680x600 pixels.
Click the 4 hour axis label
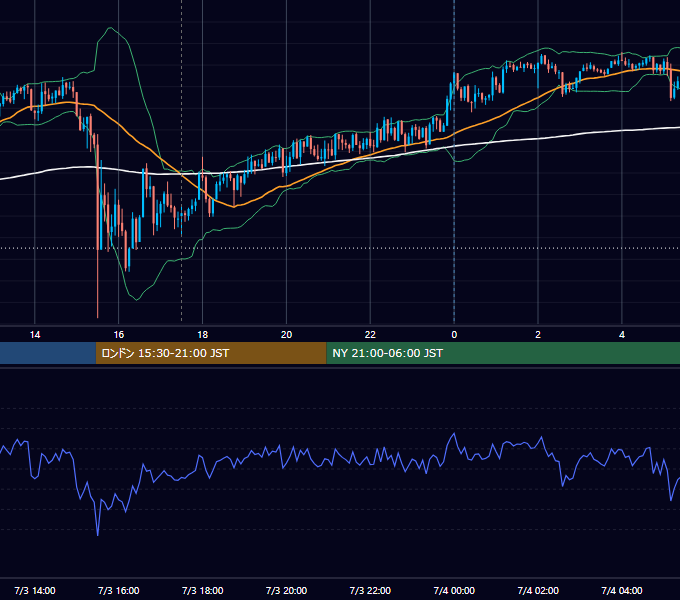point(622,335)
